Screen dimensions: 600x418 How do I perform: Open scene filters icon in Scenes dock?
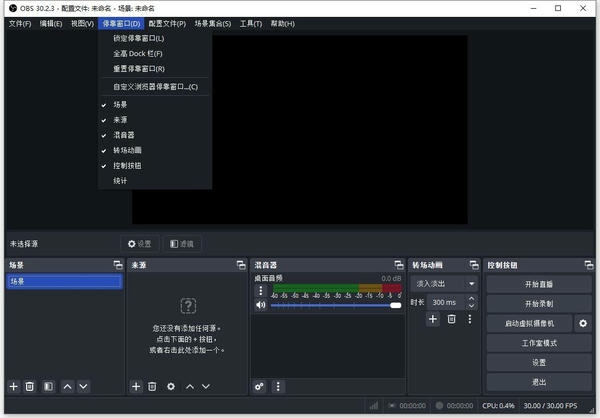pos(48,387)
